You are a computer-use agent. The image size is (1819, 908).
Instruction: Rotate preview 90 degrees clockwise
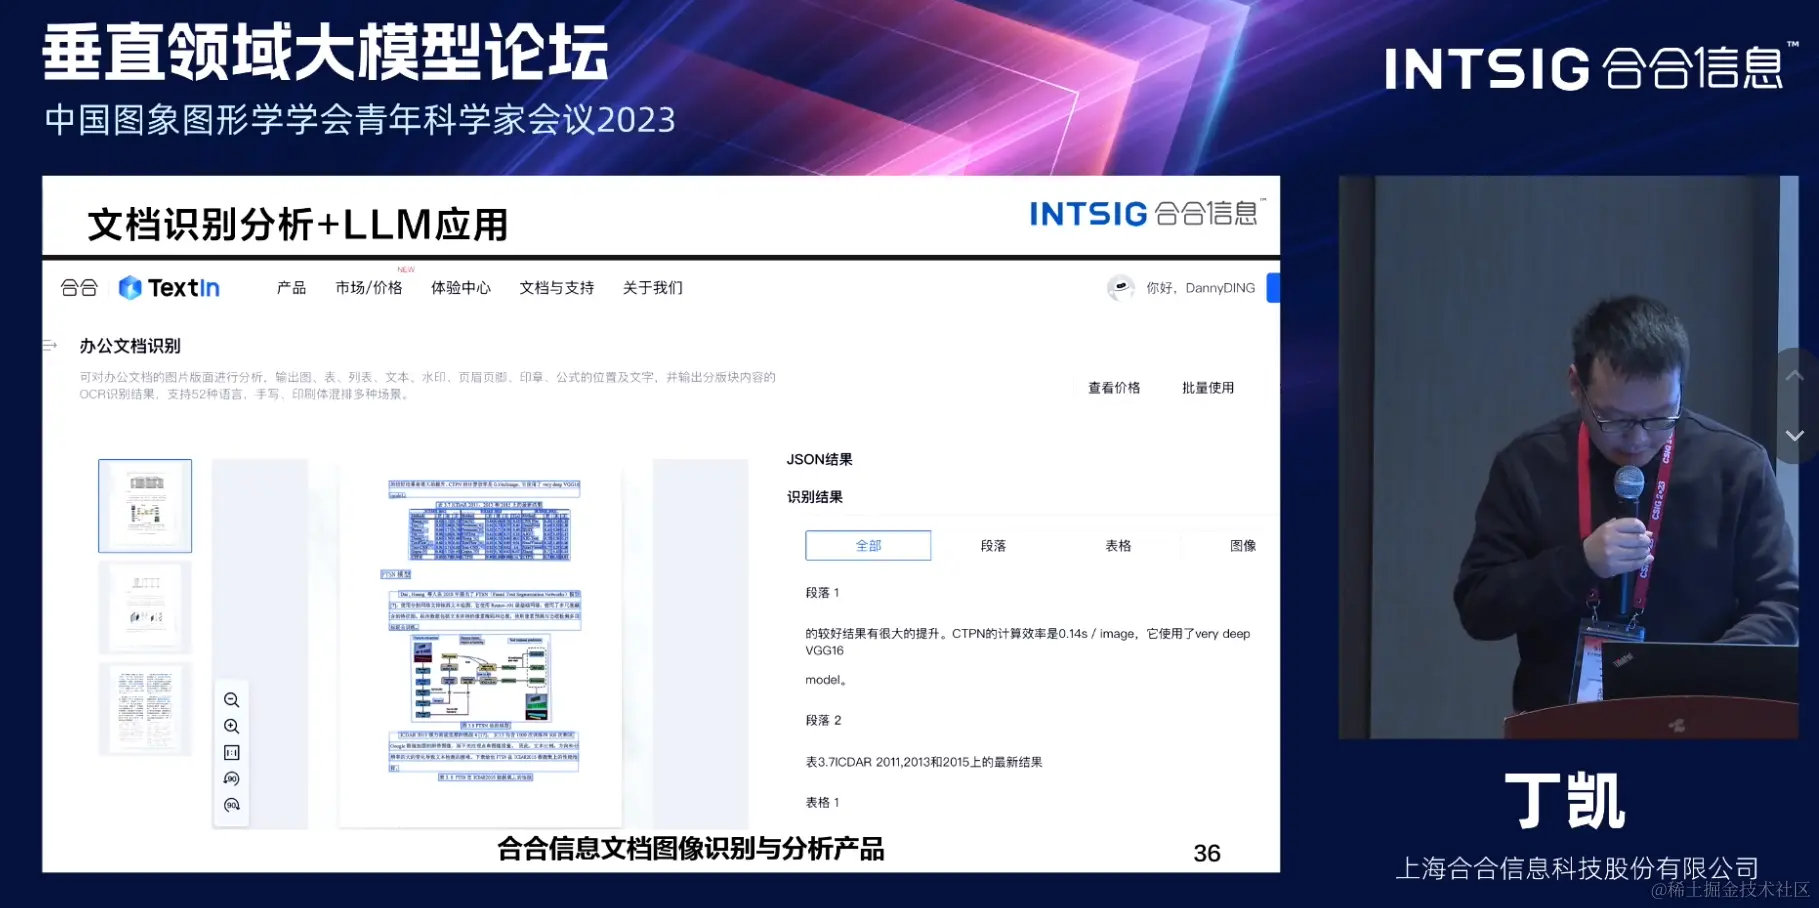231,805
